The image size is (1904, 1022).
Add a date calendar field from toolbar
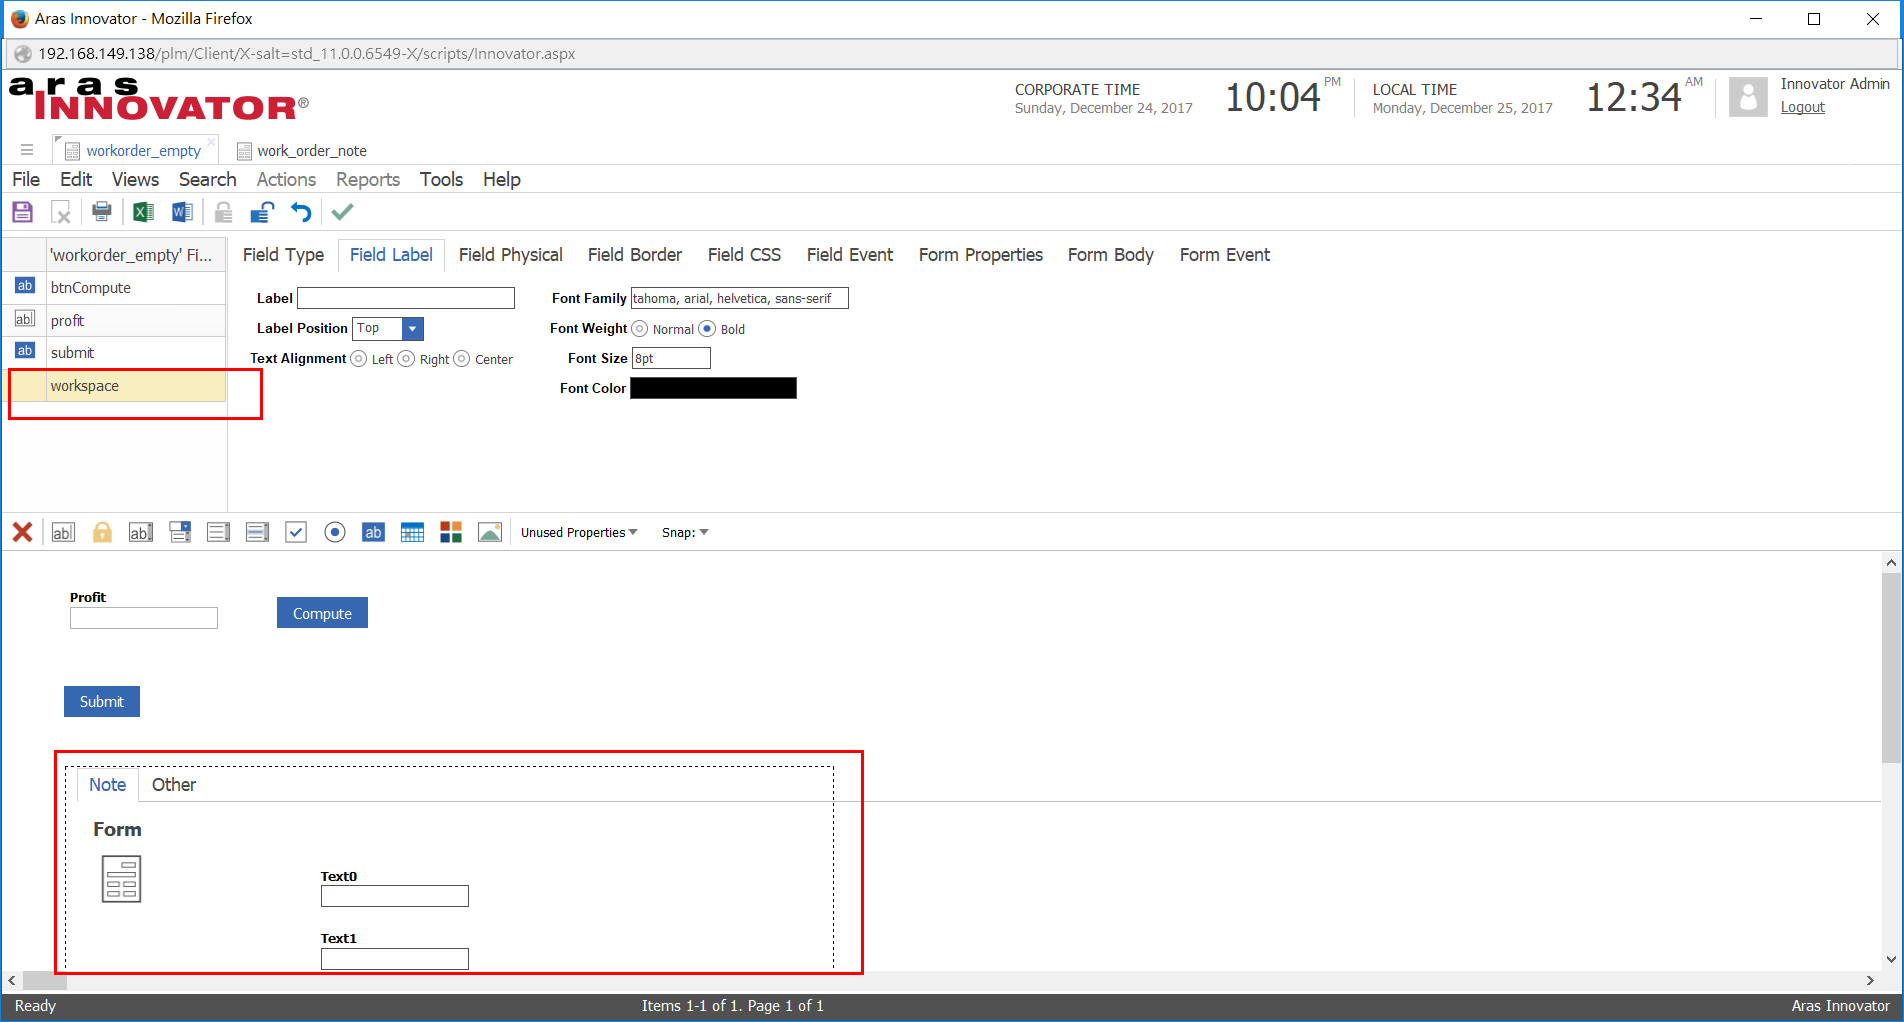click(412, 532)
